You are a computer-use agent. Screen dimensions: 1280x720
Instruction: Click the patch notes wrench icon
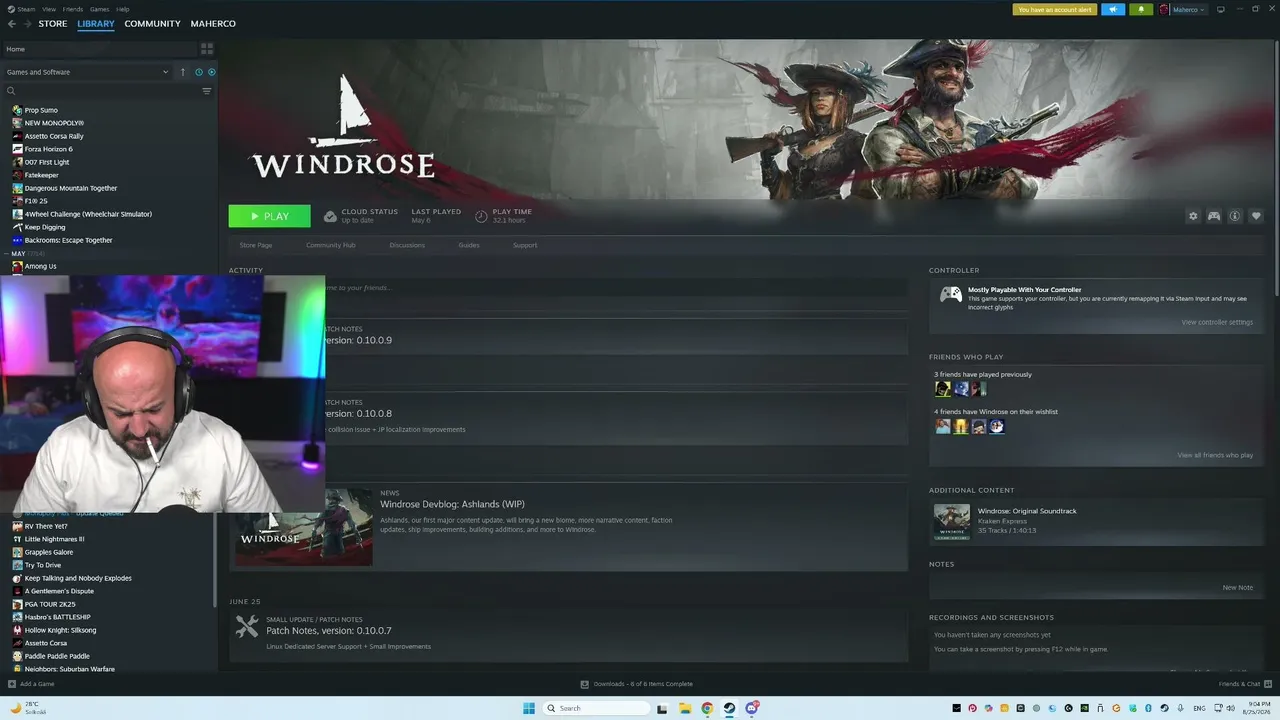[247, 627]
